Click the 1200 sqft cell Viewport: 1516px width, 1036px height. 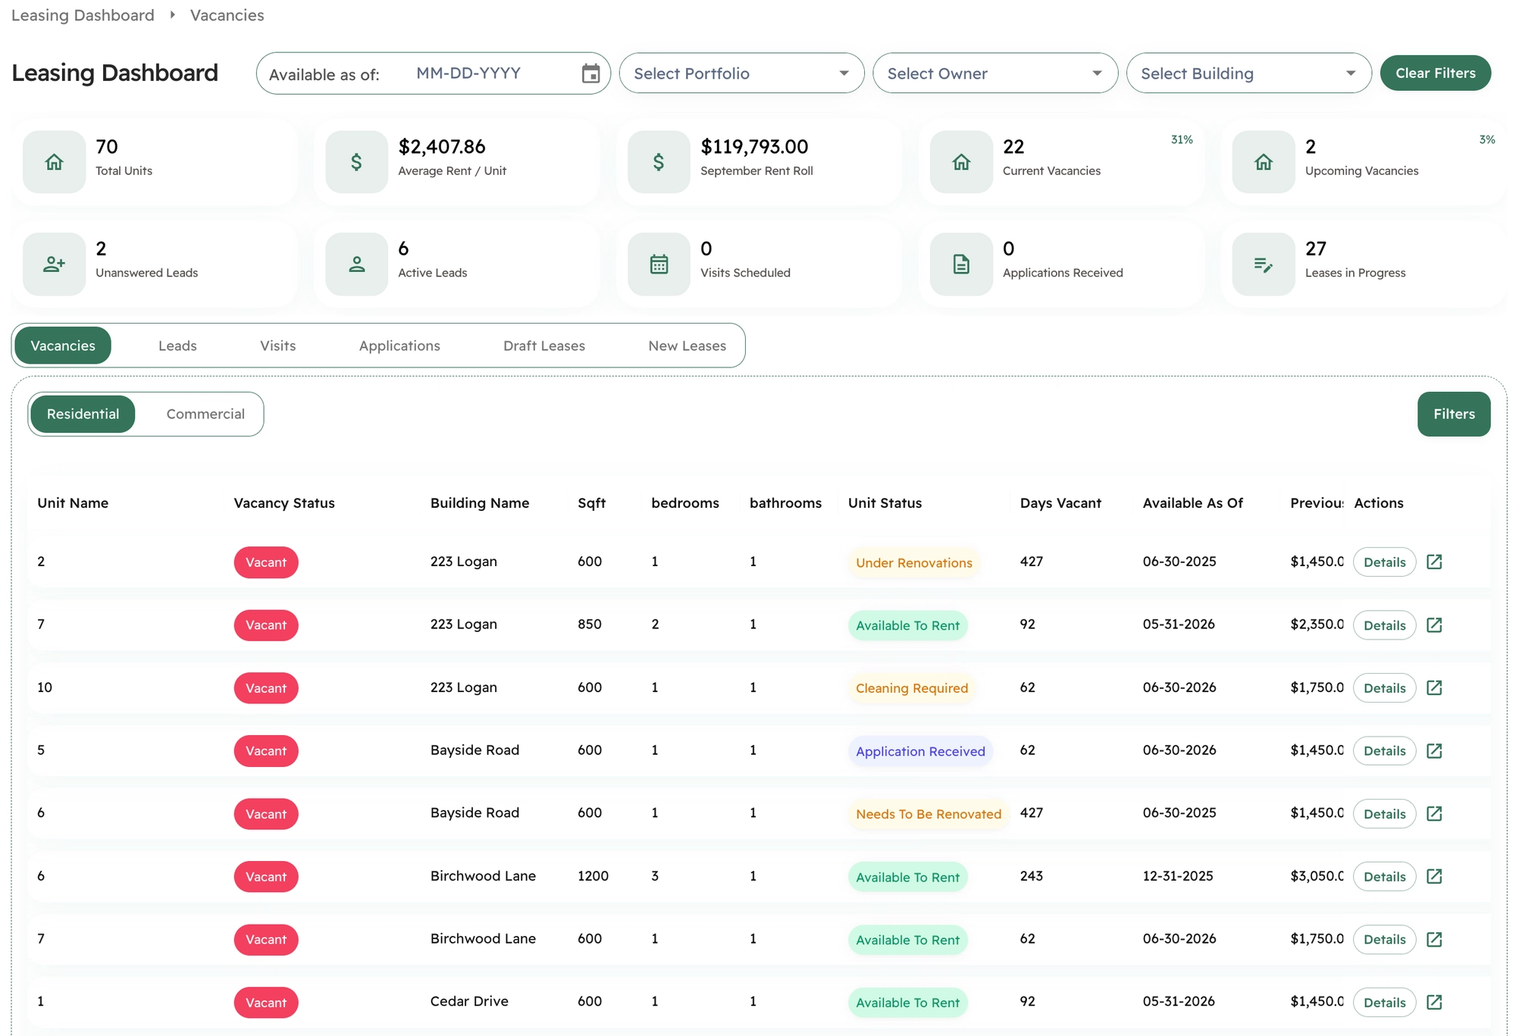point(593,876)
